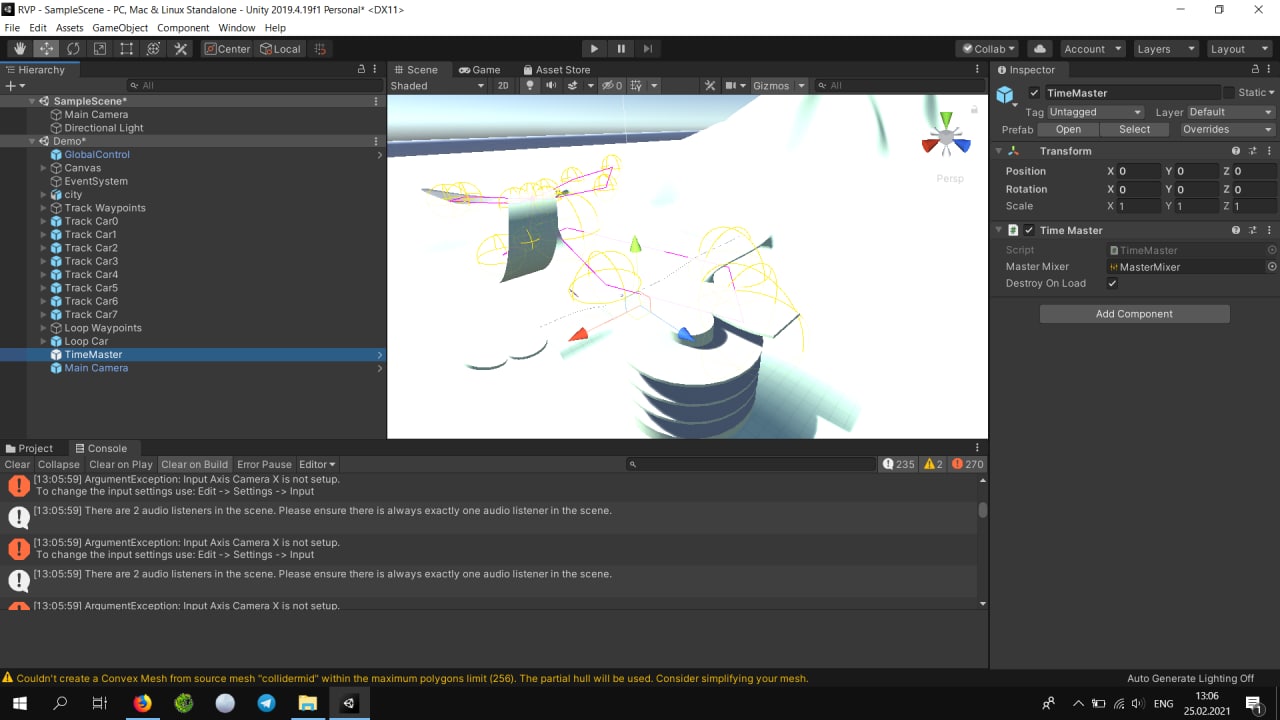Open the Layers dropdown in toolbar
This screenshot has height=720, width=1280.
click(1165, 49)
